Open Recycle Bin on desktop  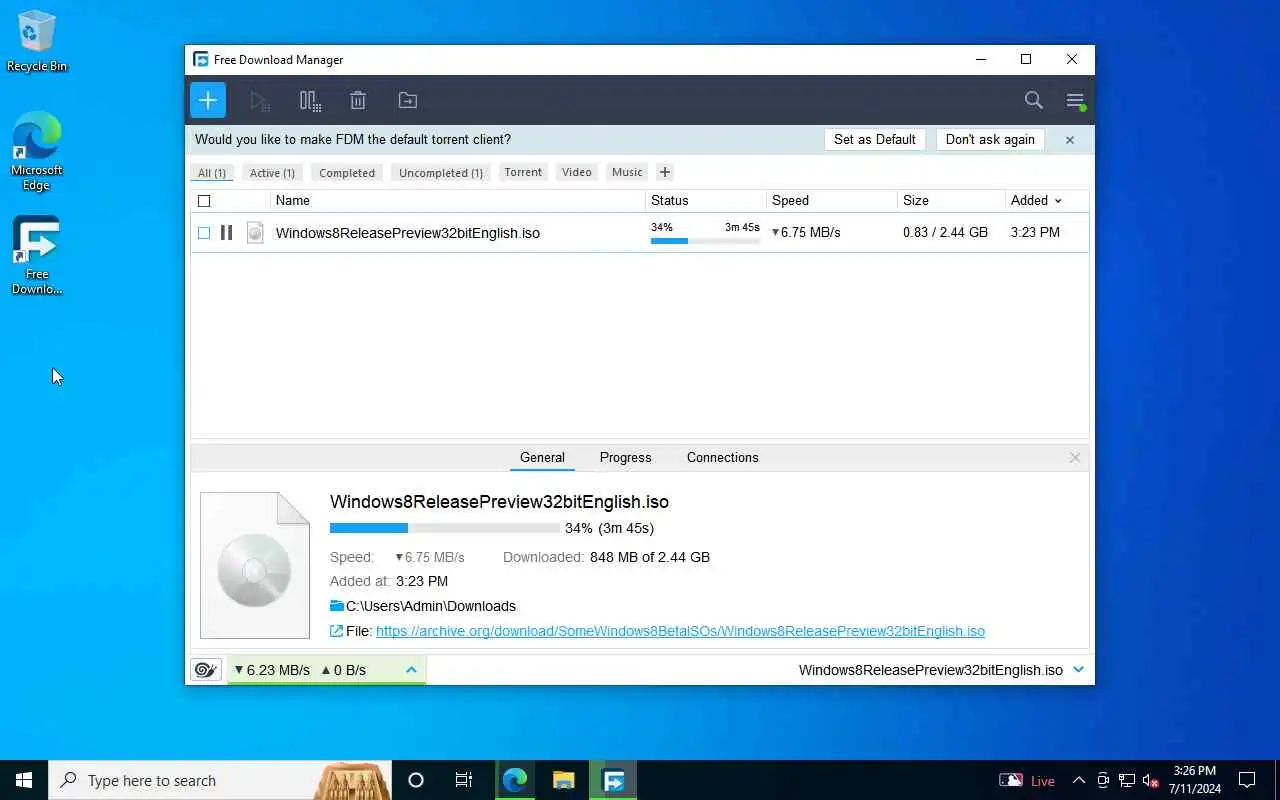pos(37,42)
